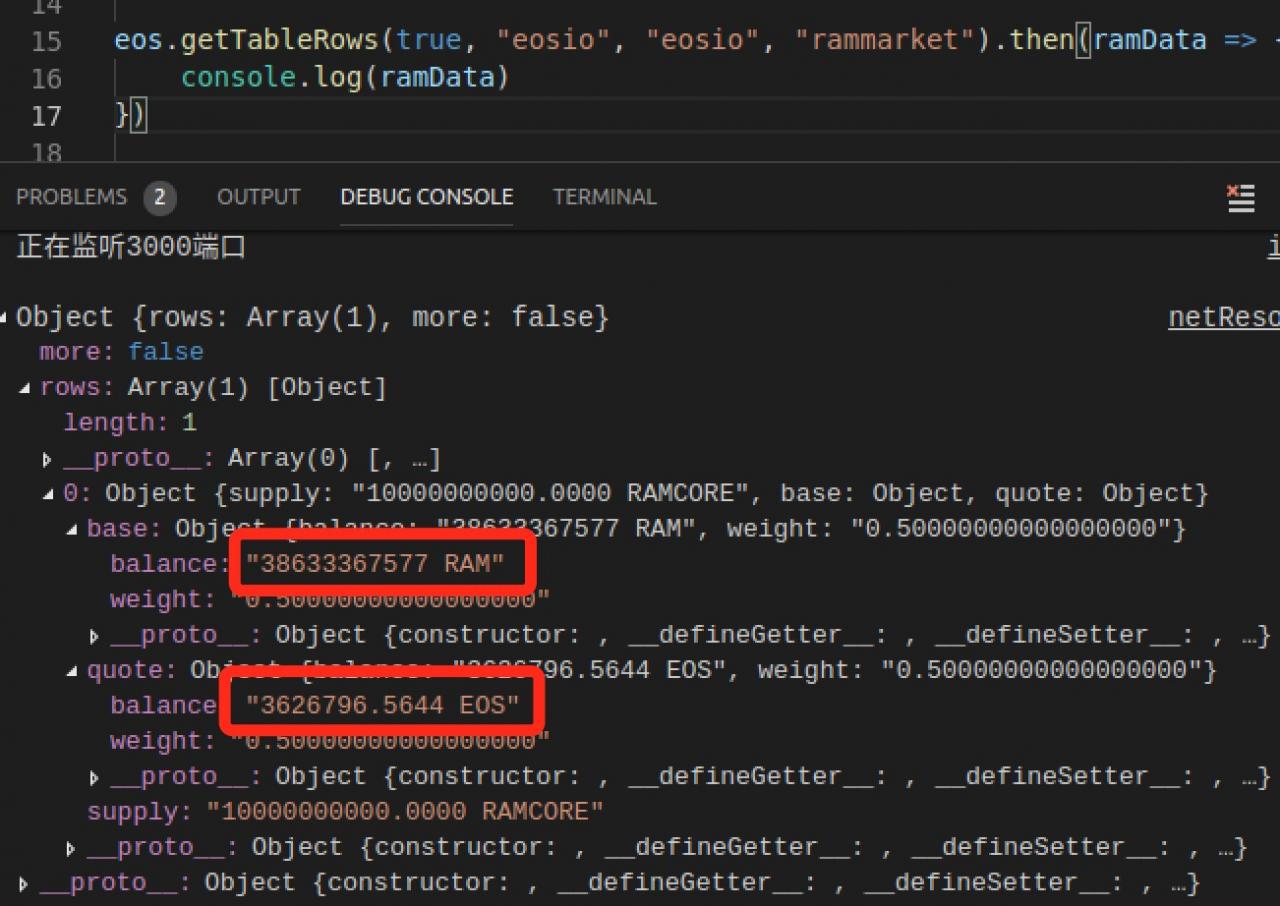This screenshot has width=1280, height=906.
Task: Expand the __proto__: Array(0) node
Action: click(47, 460)
